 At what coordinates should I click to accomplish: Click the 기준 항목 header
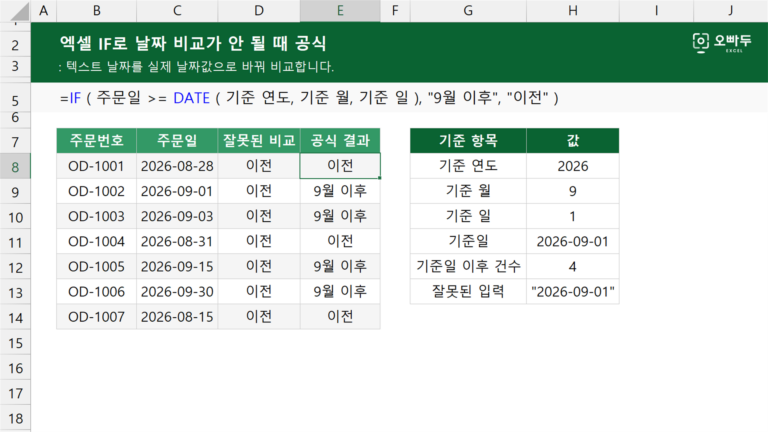click(x=468, y=141)
